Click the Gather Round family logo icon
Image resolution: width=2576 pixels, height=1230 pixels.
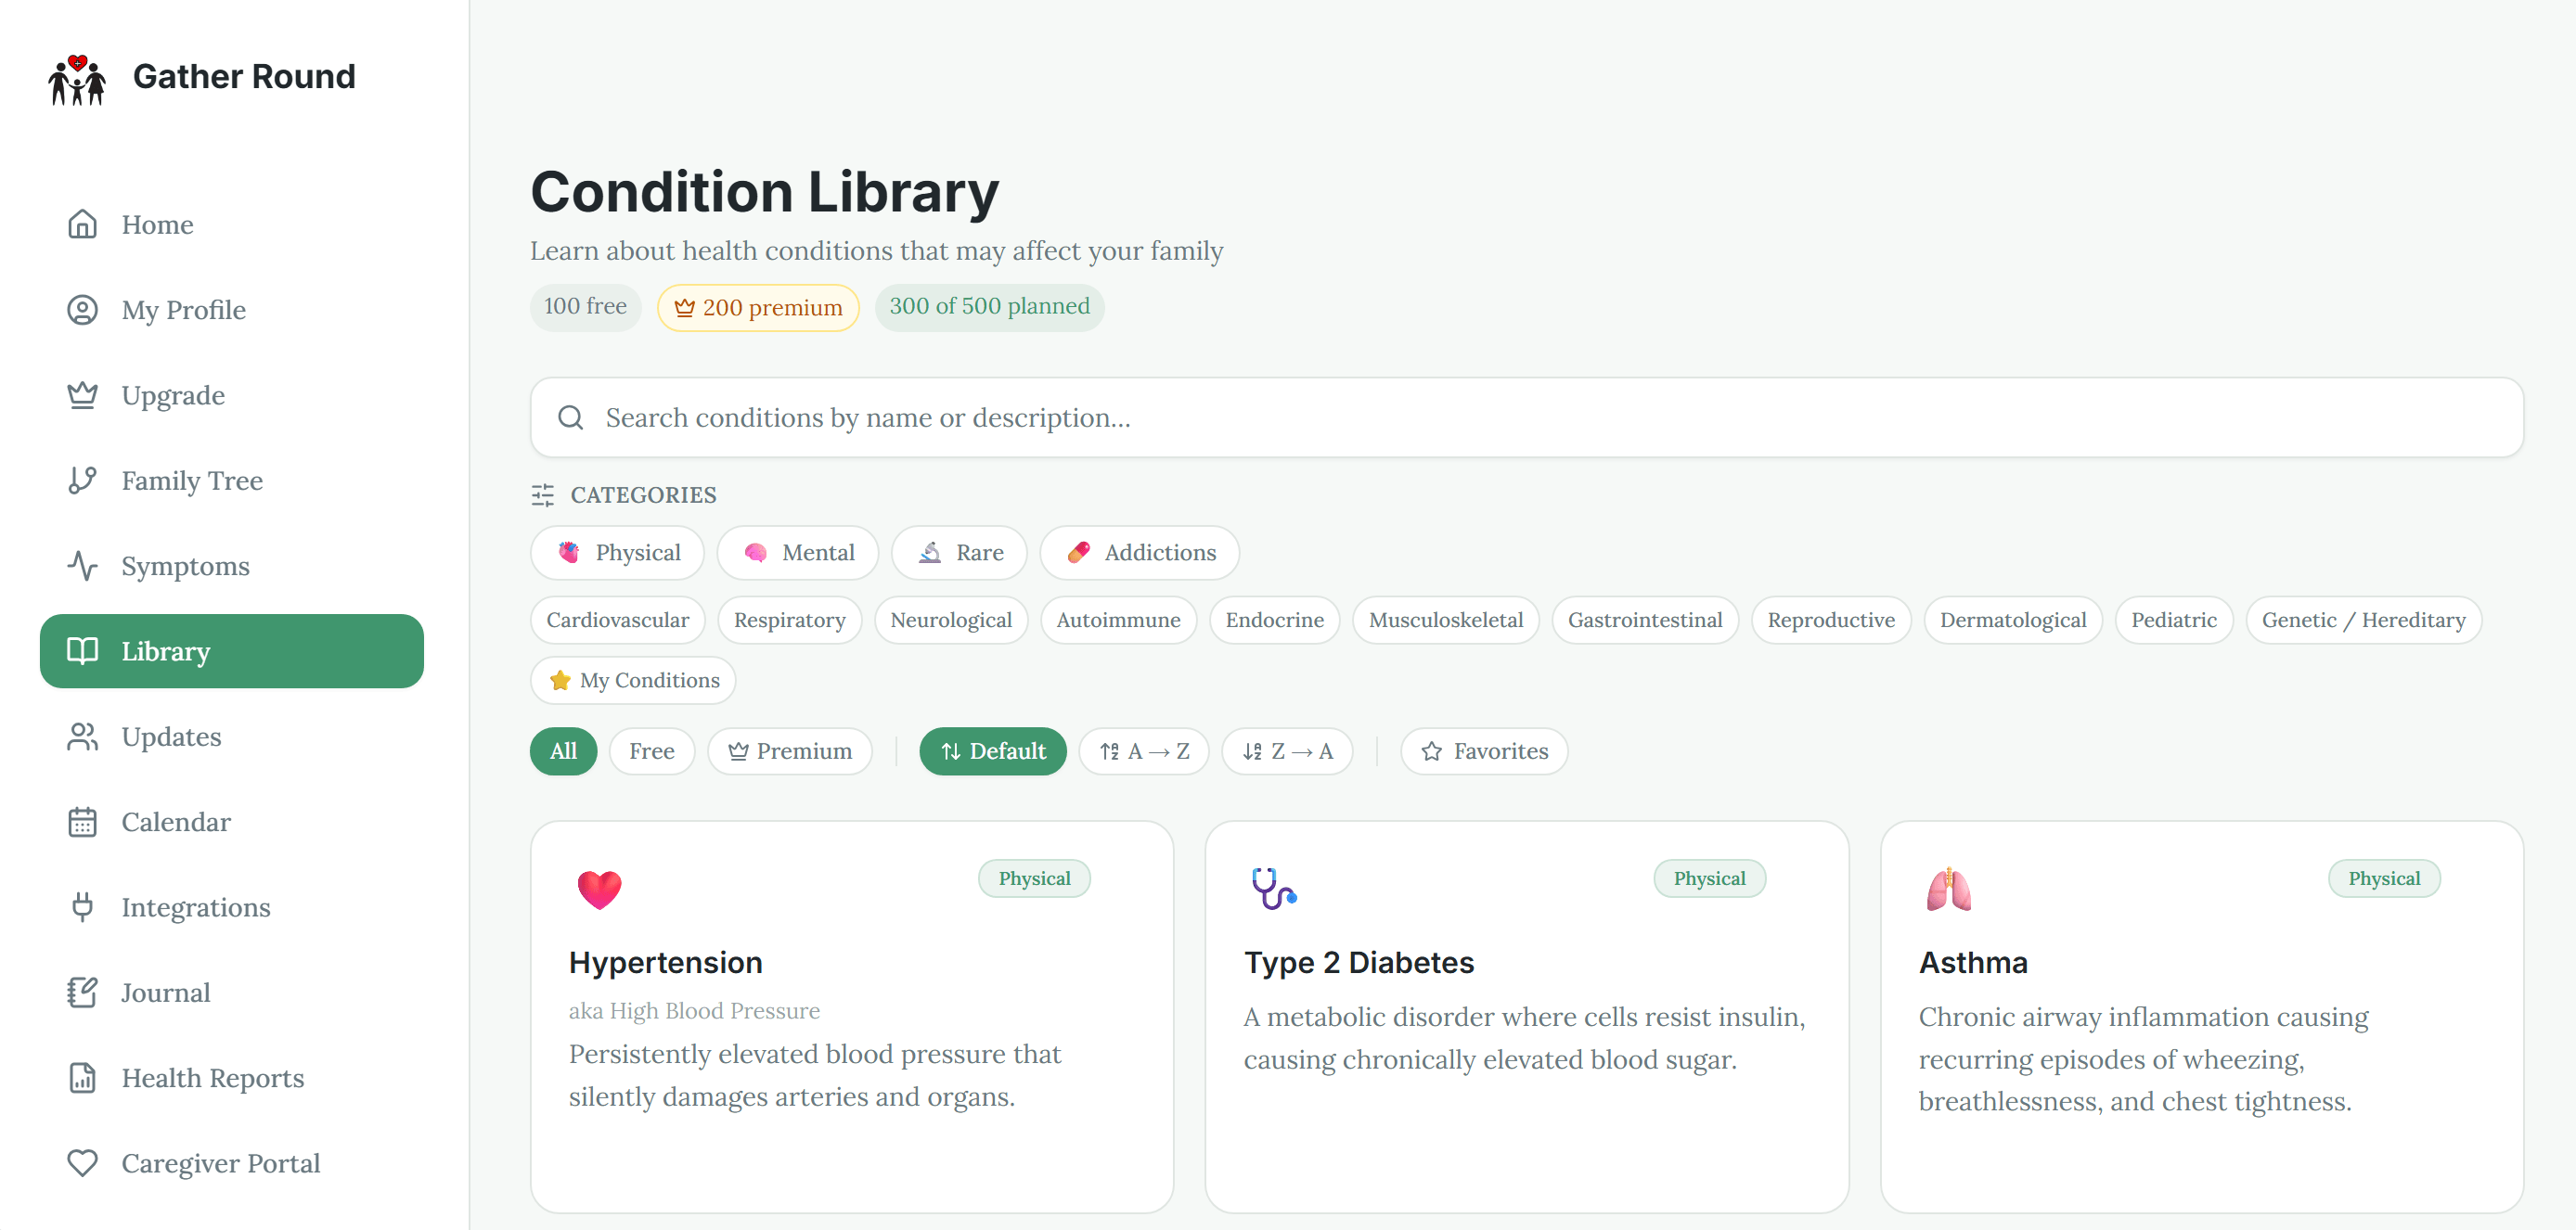coord(77,79)
